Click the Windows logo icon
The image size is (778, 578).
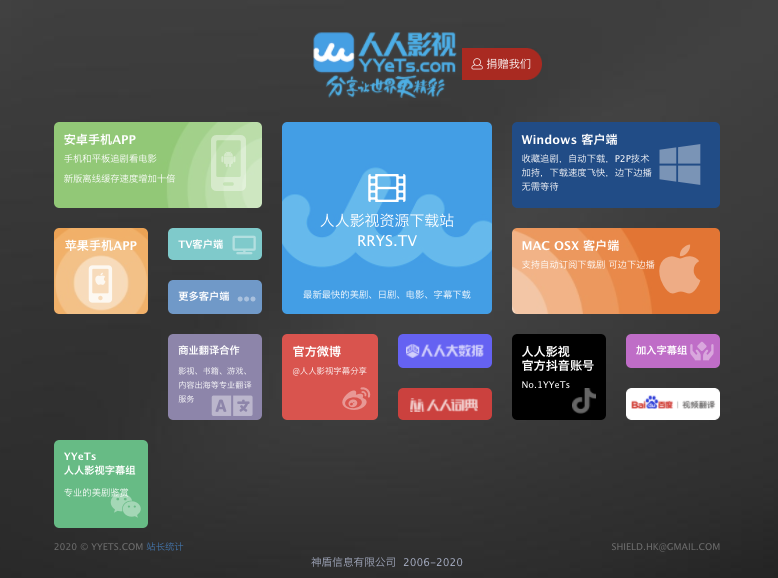680,165
